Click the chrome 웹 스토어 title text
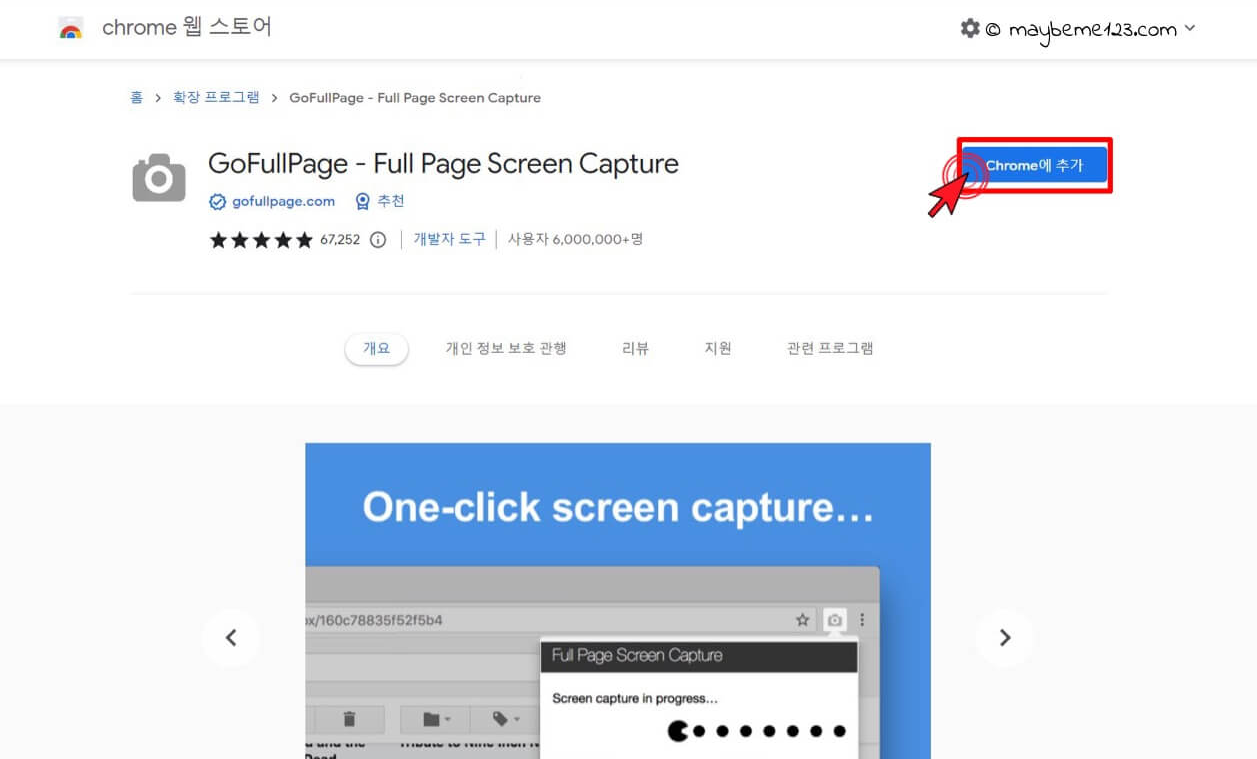This screenshot has width=1257, height=759. click(187, 28)
